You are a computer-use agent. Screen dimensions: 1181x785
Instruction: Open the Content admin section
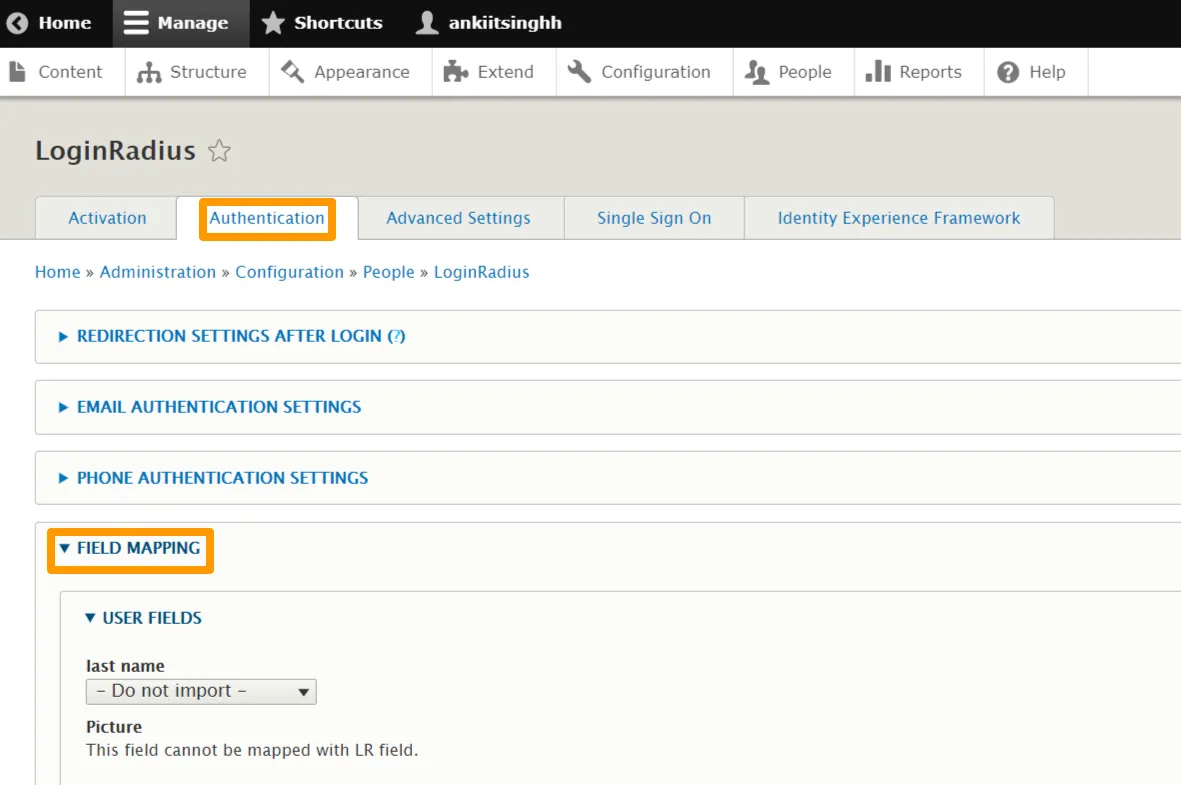pos(57,72)
